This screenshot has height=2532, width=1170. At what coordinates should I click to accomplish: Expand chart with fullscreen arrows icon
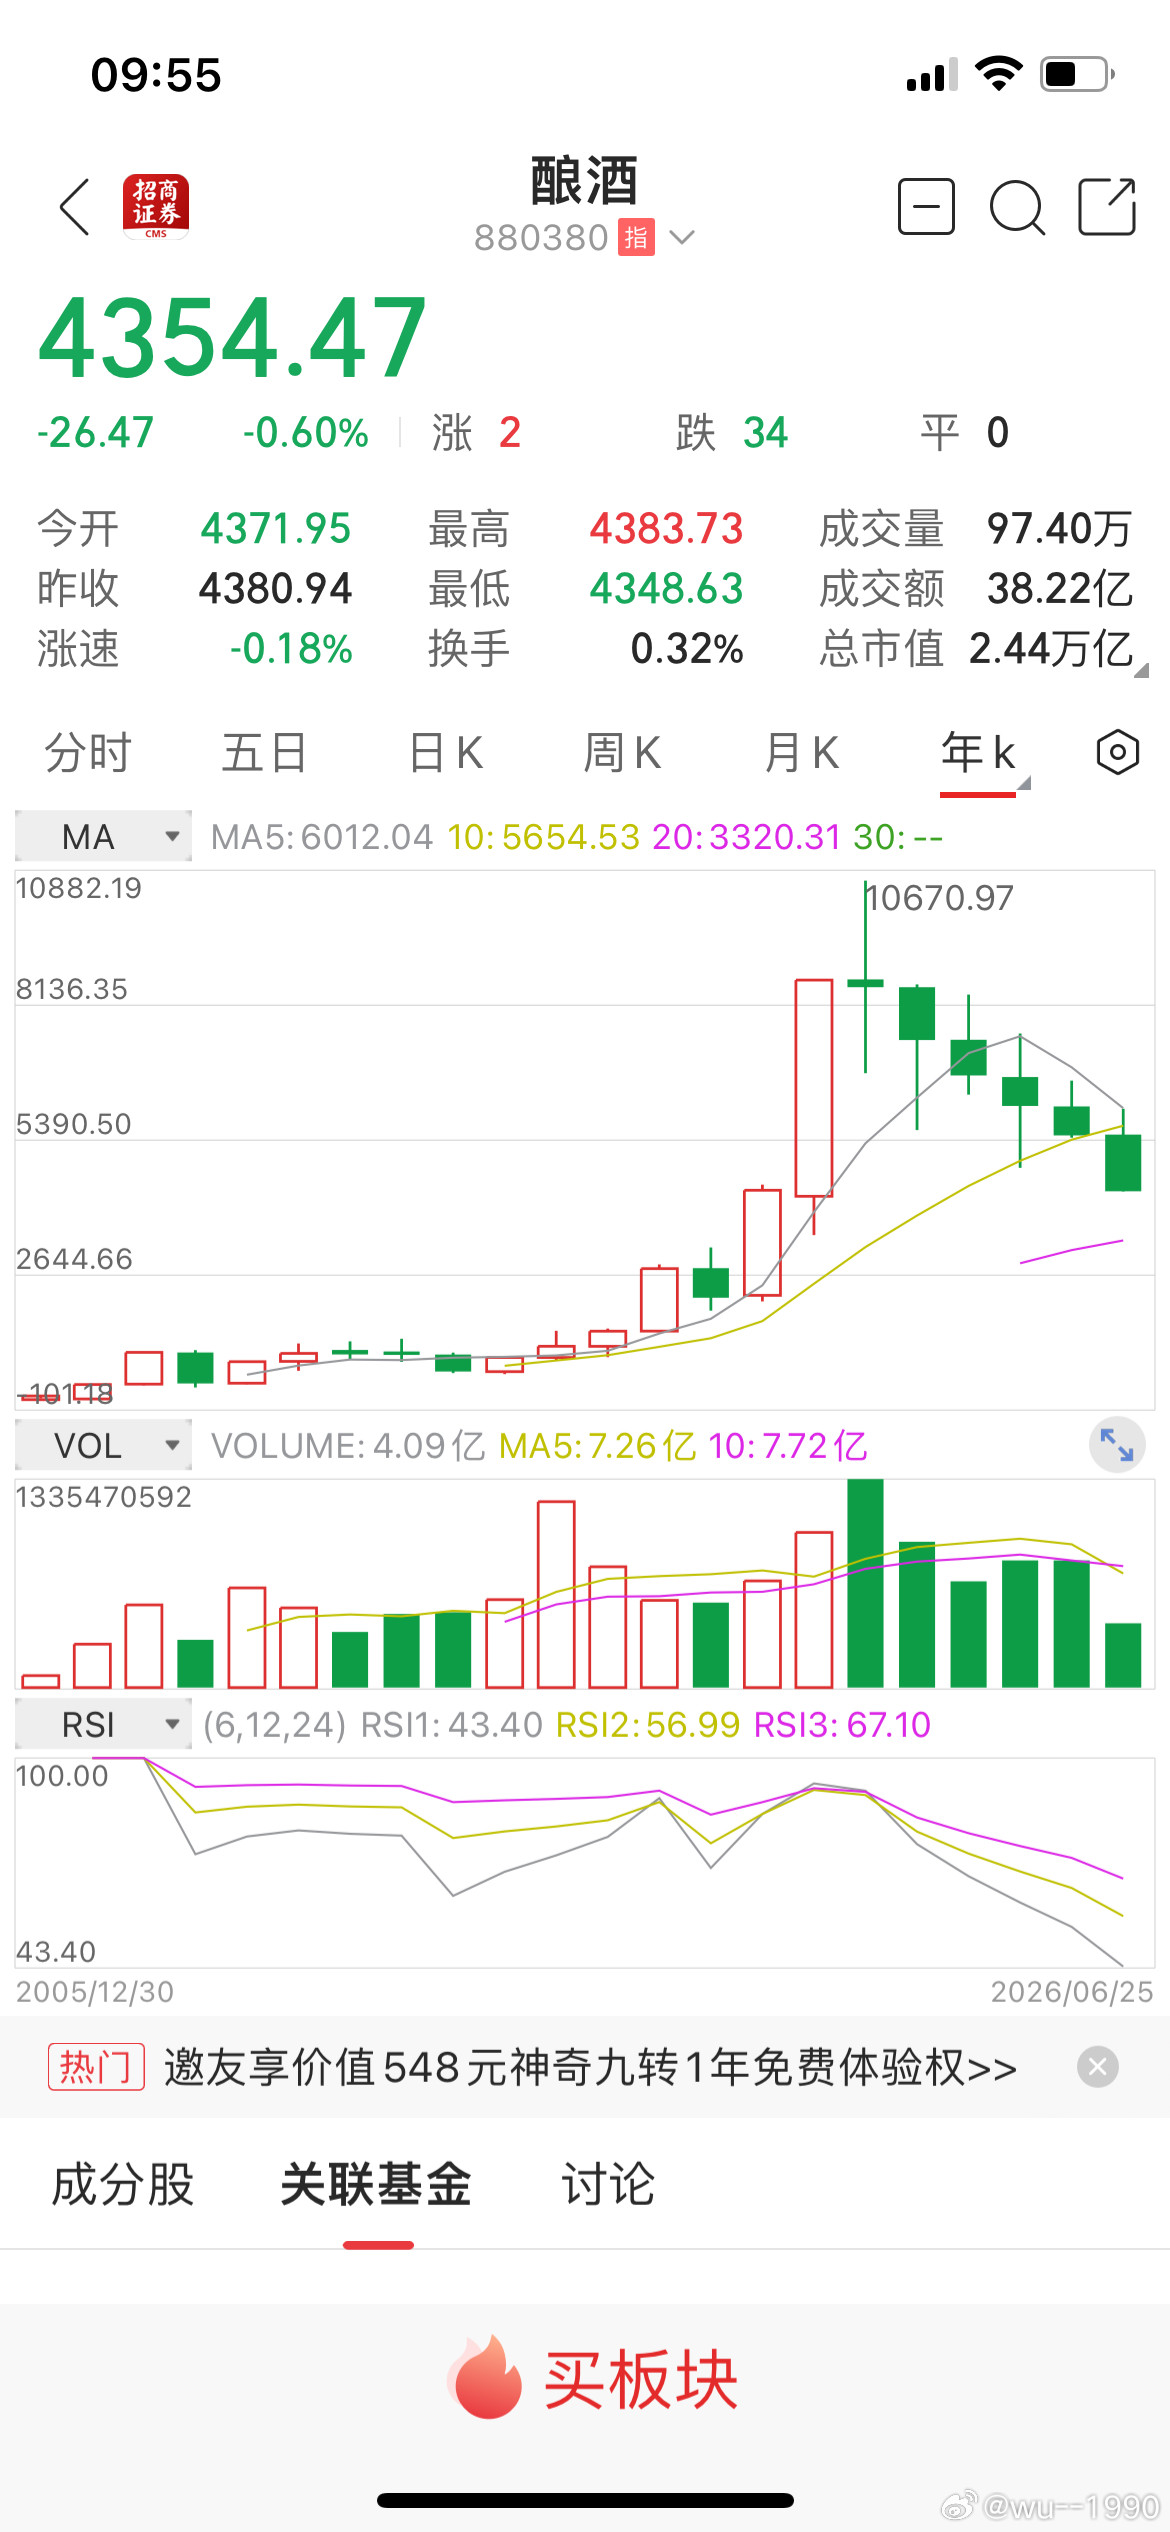(1117, 1445)
